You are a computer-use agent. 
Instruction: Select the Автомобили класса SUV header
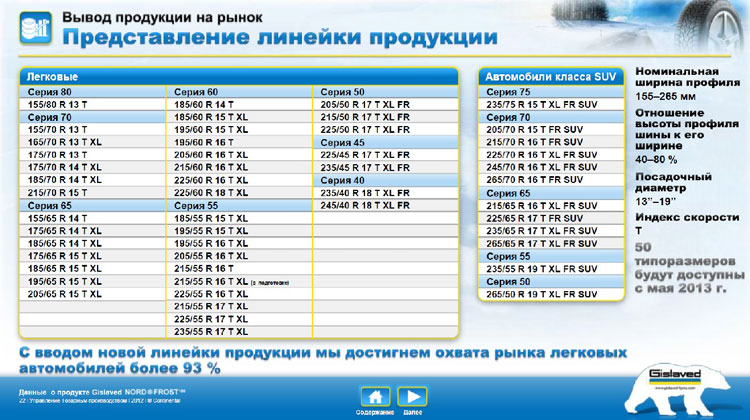click(551, 77)
